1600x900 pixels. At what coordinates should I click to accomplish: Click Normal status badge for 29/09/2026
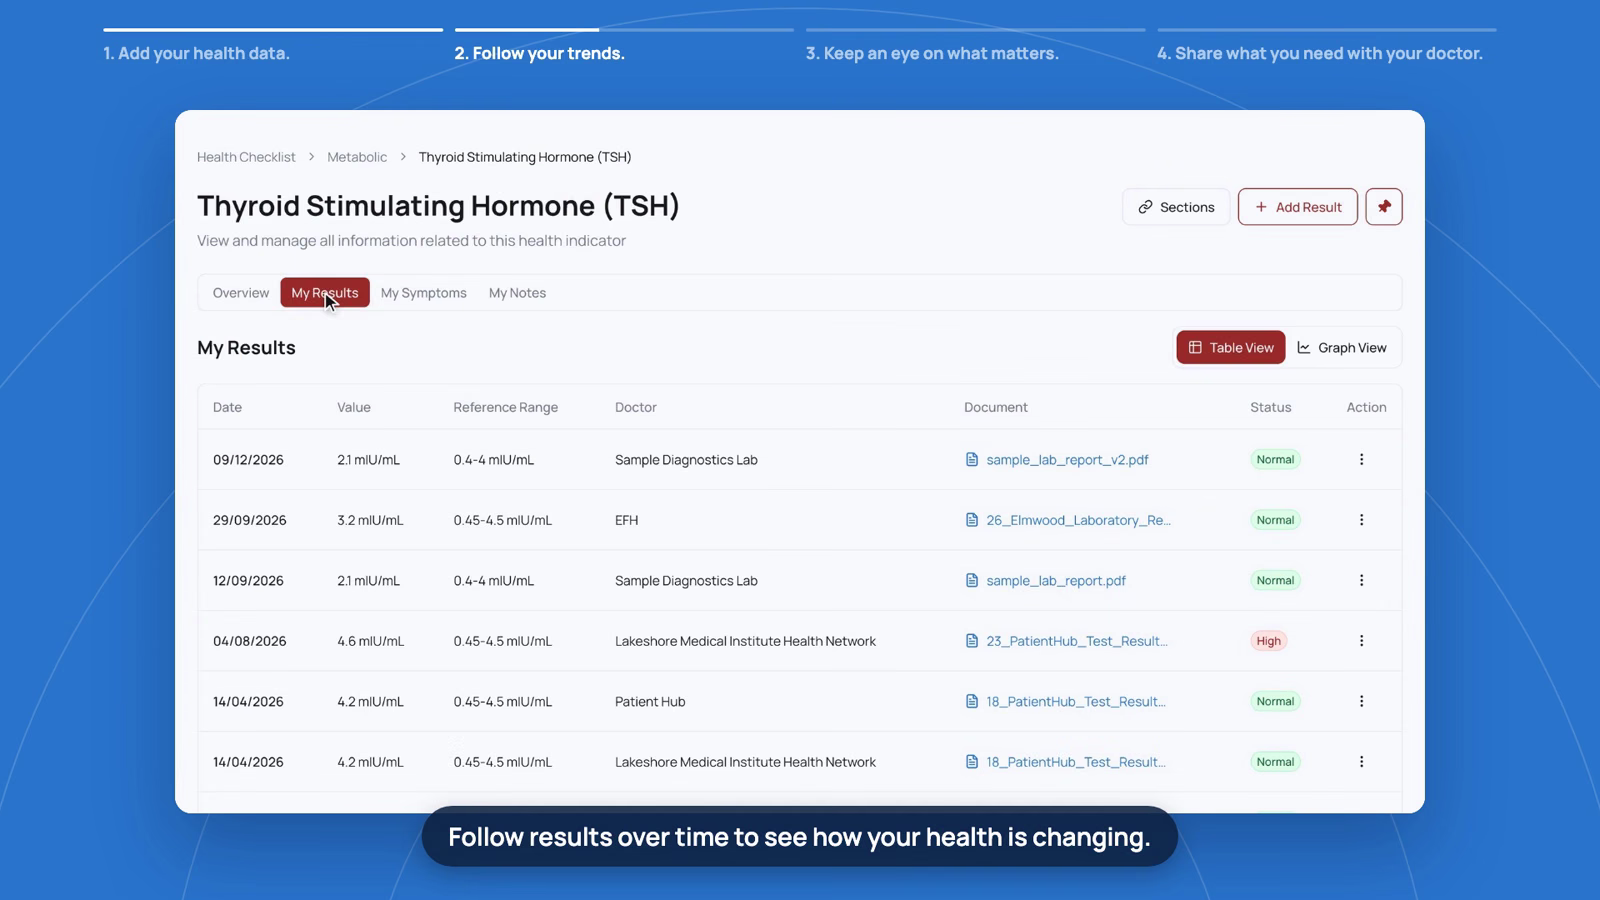pos(1275,520)
